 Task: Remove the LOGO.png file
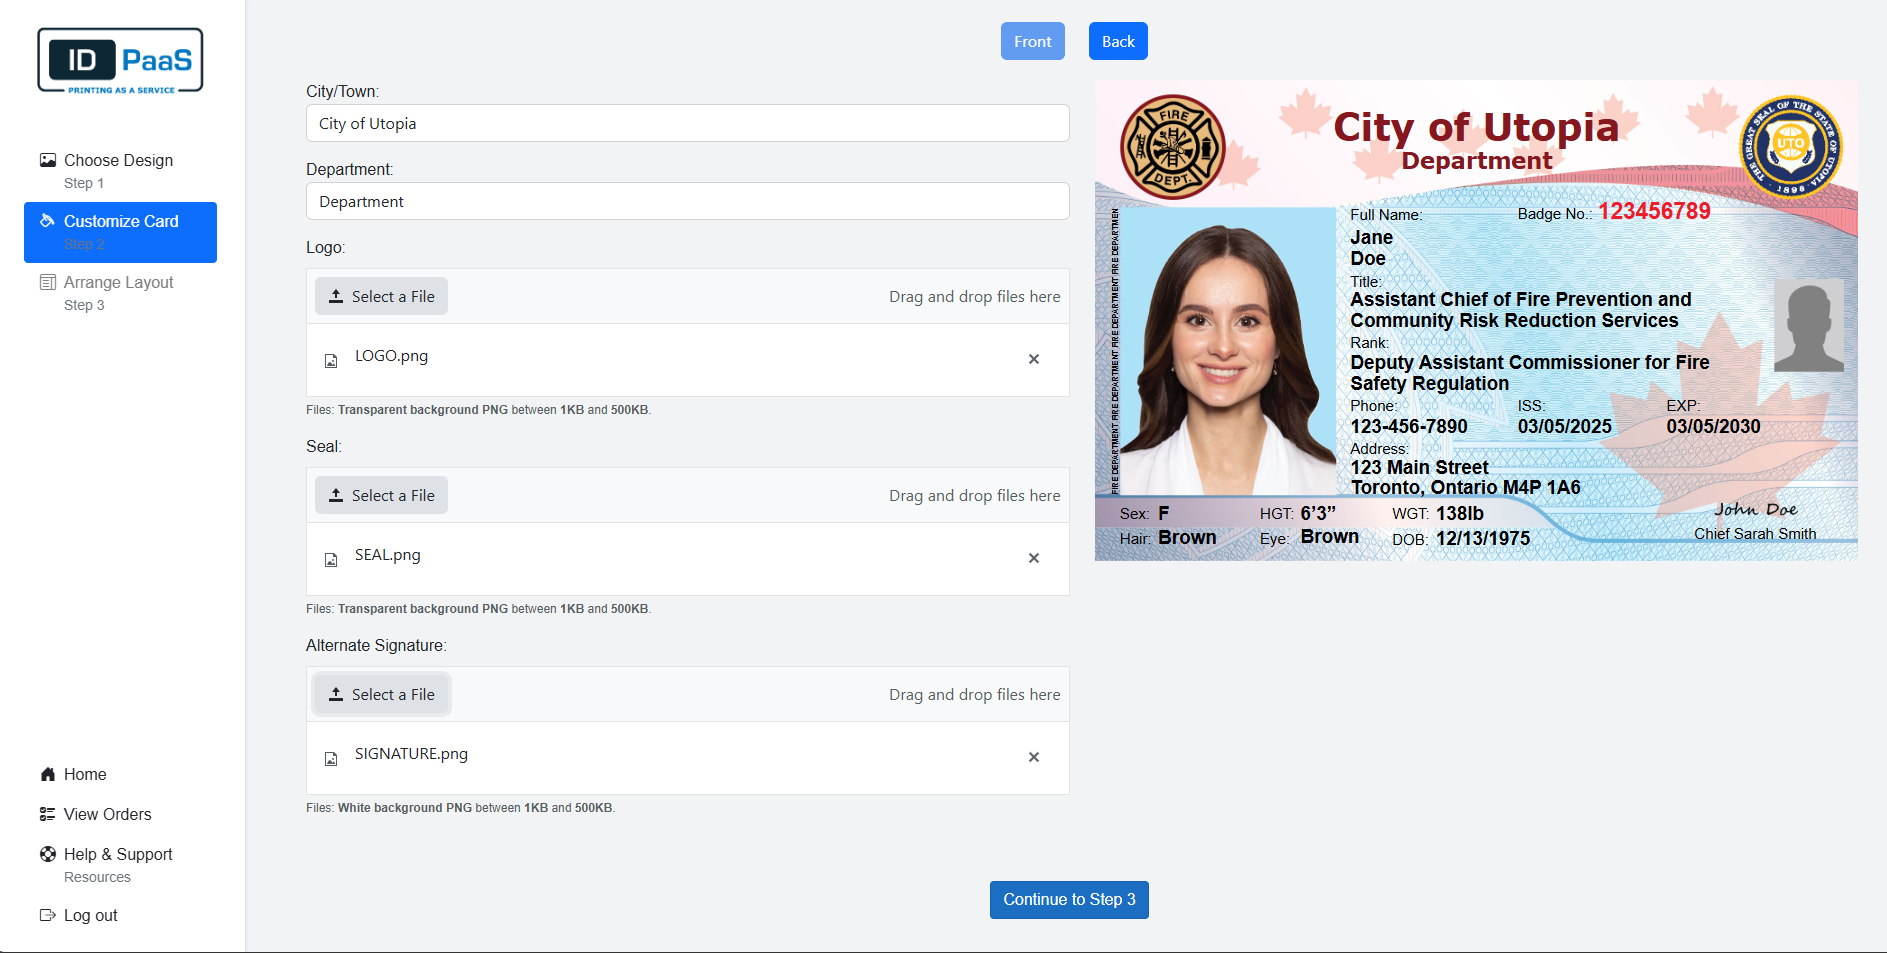pos(1033,359)
